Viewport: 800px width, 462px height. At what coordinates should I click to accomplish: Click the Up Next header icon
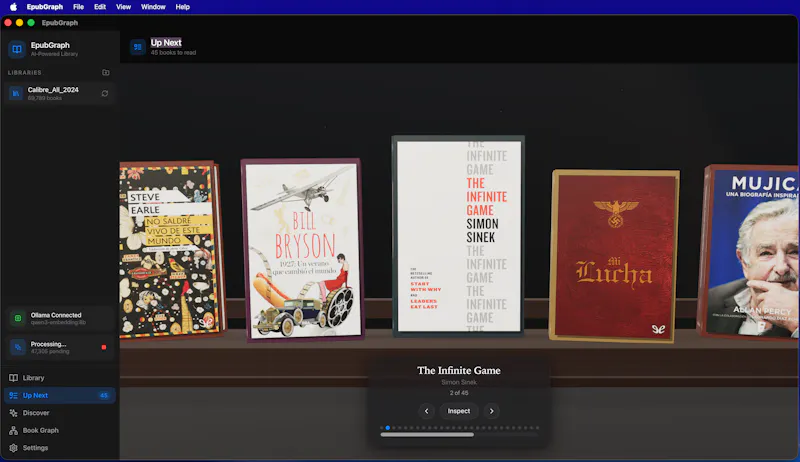[x=138, y=47]
